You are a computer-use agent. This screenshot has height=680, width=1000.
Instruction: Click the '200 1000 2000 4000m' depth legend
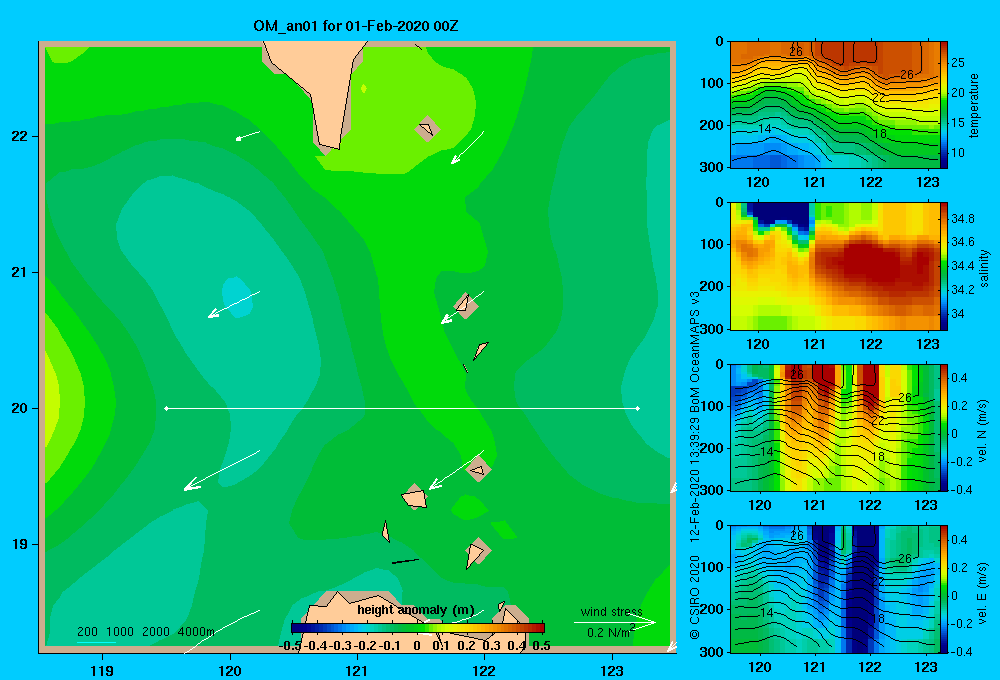pyautogui.click(x=145, y=632)
